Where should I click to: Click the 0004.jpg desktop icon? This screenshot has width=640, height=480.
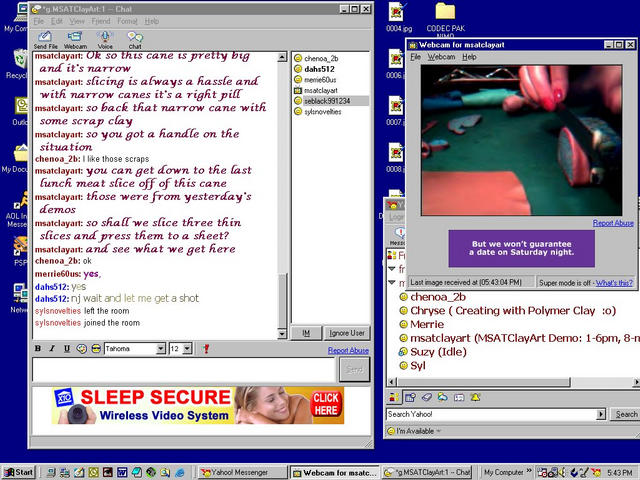coord(398,17)
